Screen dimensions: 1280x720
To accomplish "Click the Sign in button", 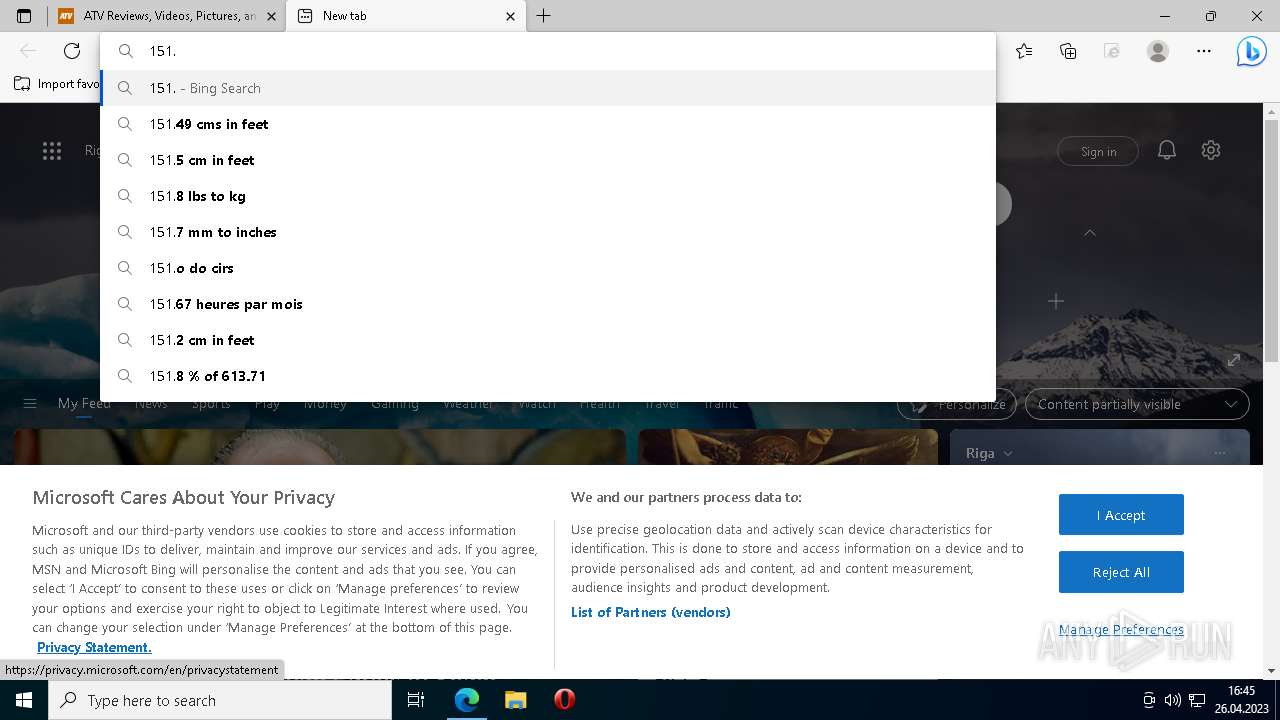I will (x=1098, y=151).
